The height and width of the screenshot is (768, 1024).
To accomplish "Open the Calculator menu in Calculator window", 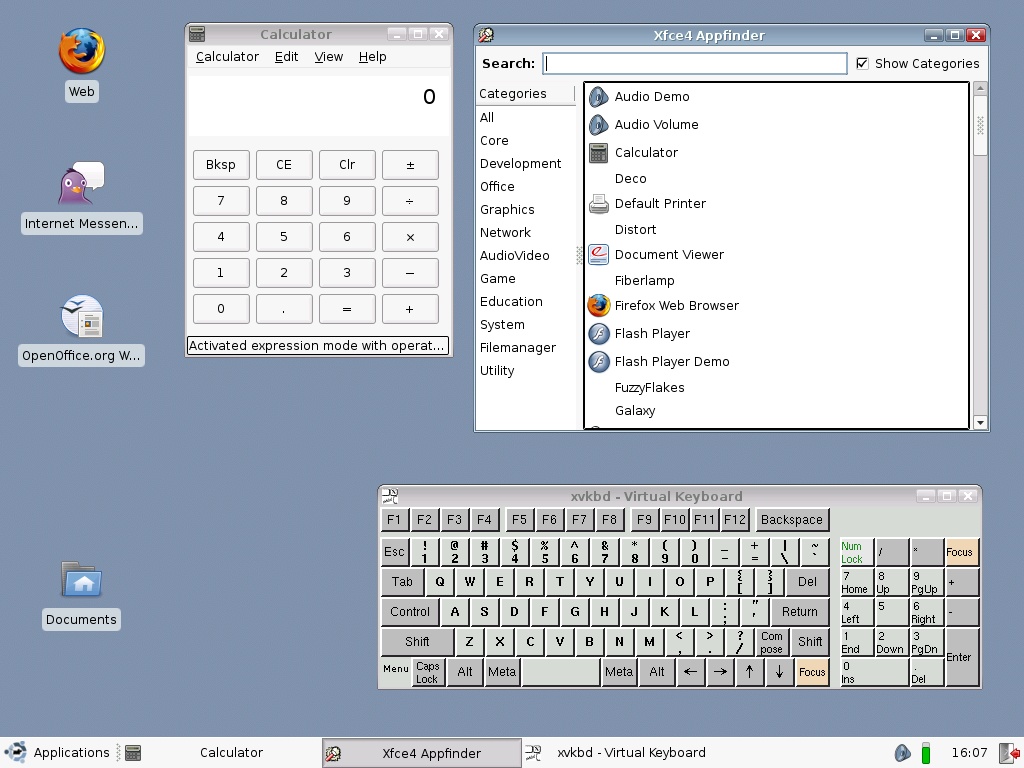I will pos(227,57).
